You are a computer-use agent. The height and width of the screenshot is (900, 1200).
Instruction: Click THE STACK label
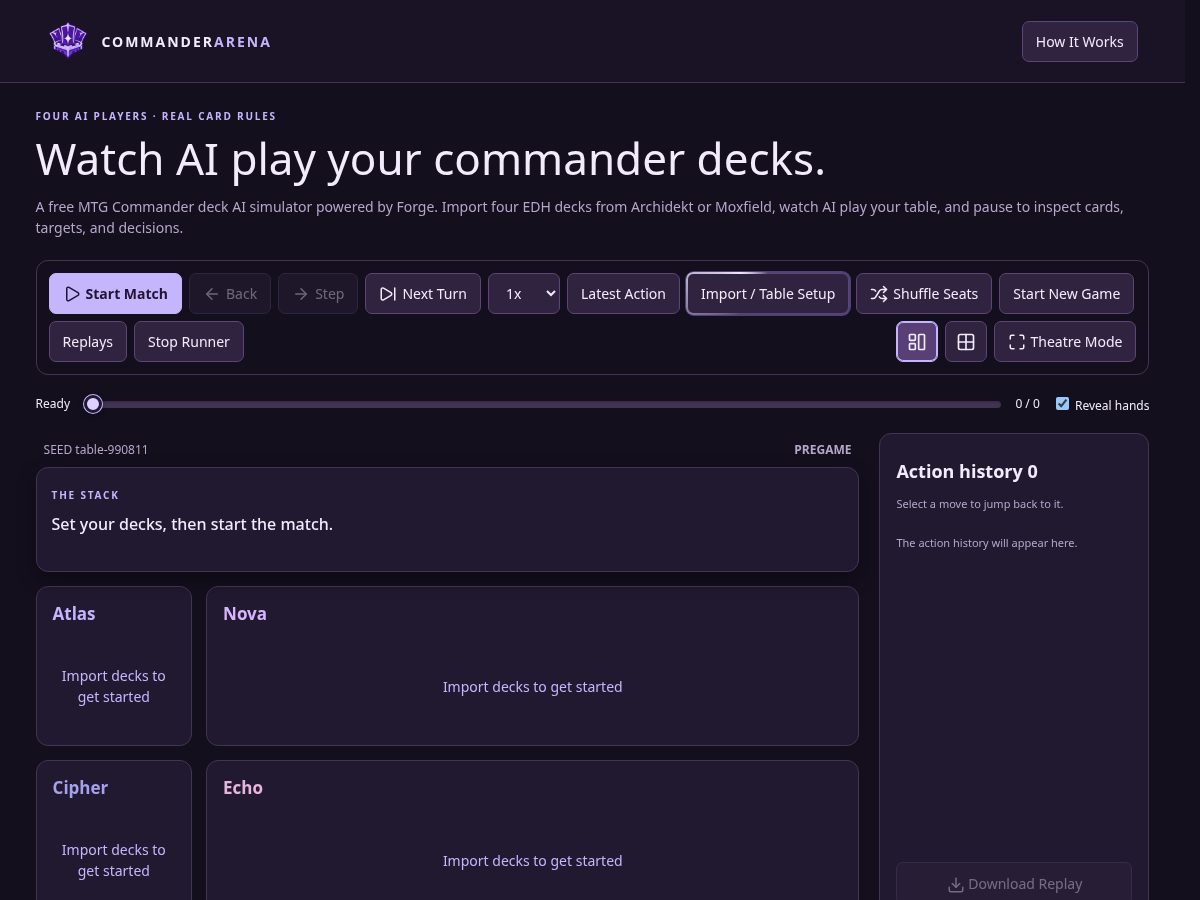85,495
